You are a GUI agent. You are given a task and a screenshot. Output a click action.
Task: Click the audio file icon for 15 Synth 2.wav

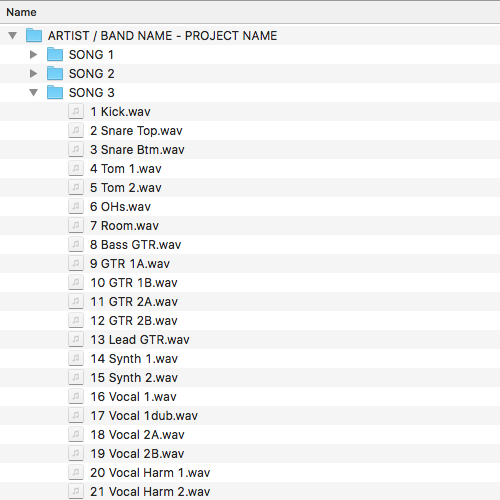tap(76, 377)
